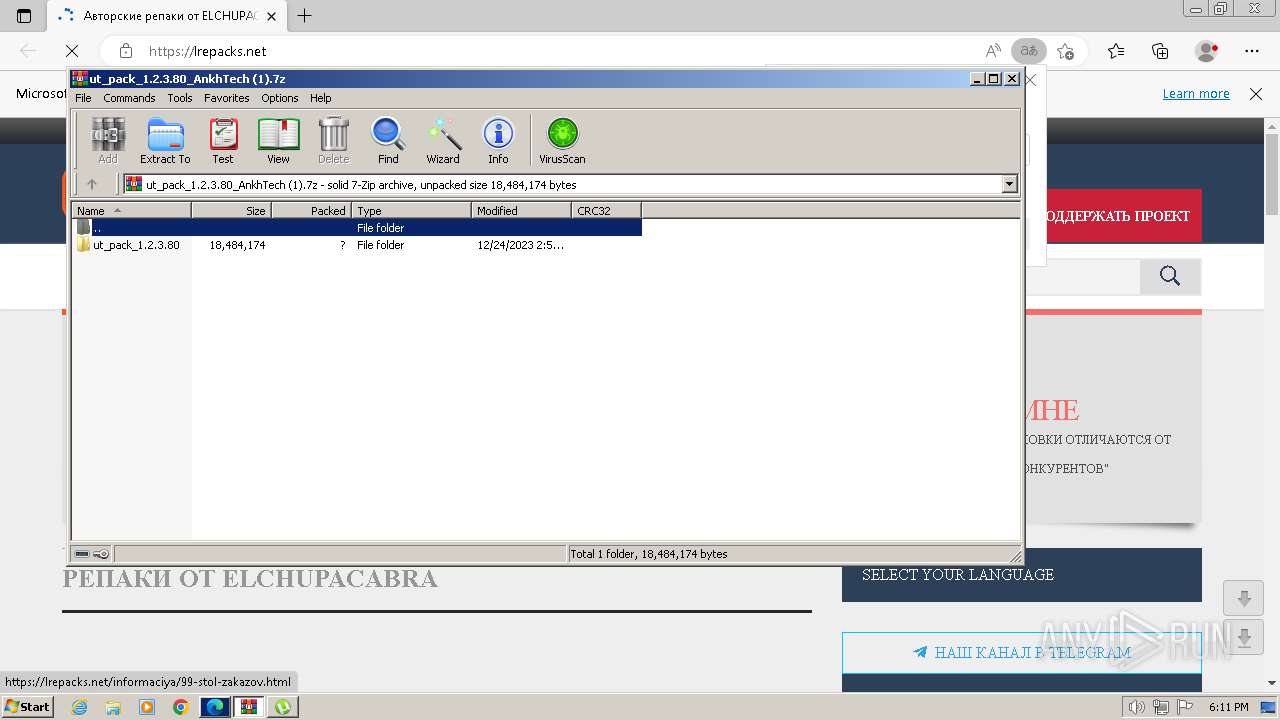Open a new Edge tab
Screen dimensions: 1280x720
[x=305, y=15]
